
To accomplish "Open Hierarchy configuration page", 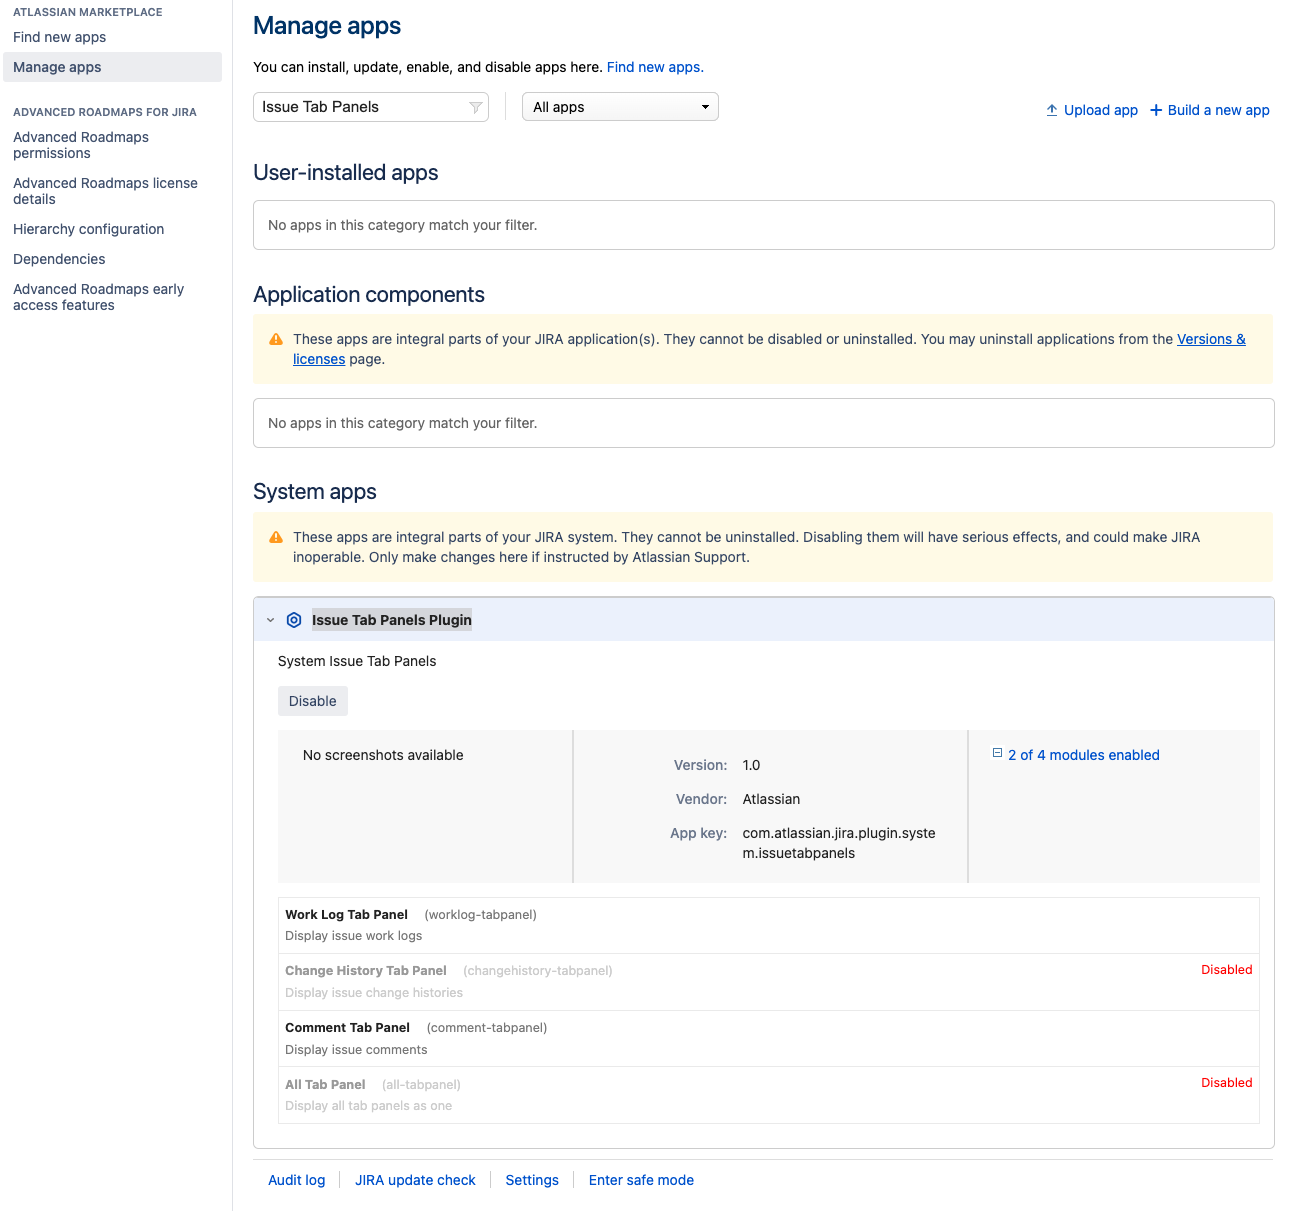I will tap(89, 229).
